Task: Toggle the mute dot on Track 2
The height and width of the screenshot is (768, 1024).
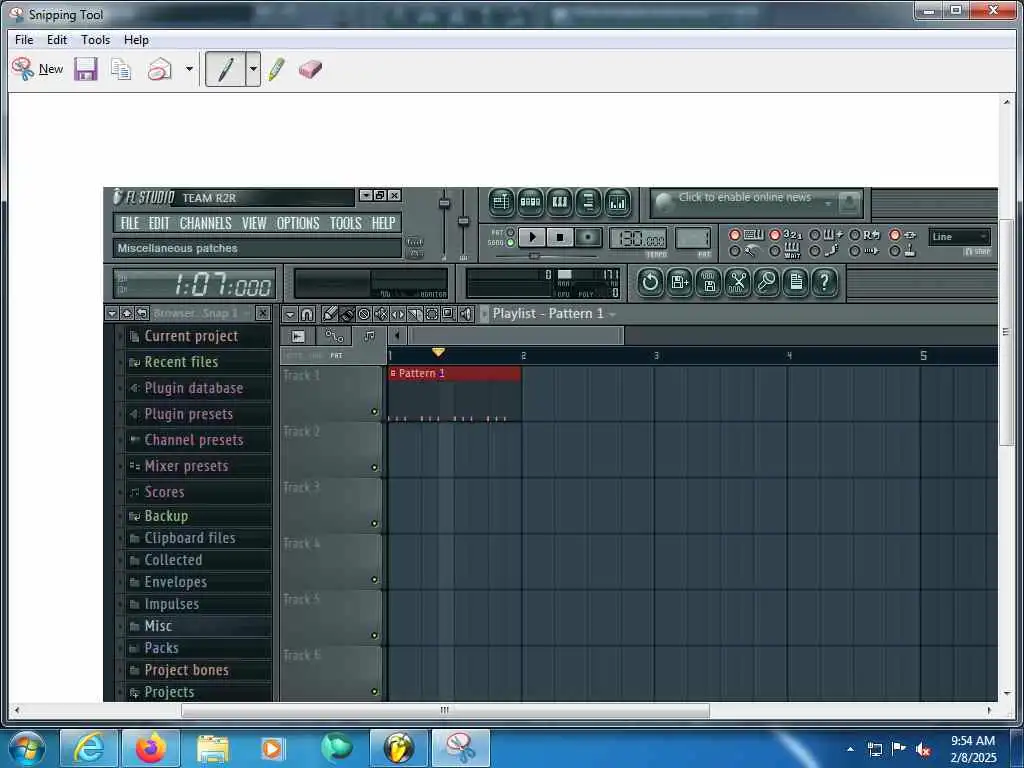Action: point(374,468)
